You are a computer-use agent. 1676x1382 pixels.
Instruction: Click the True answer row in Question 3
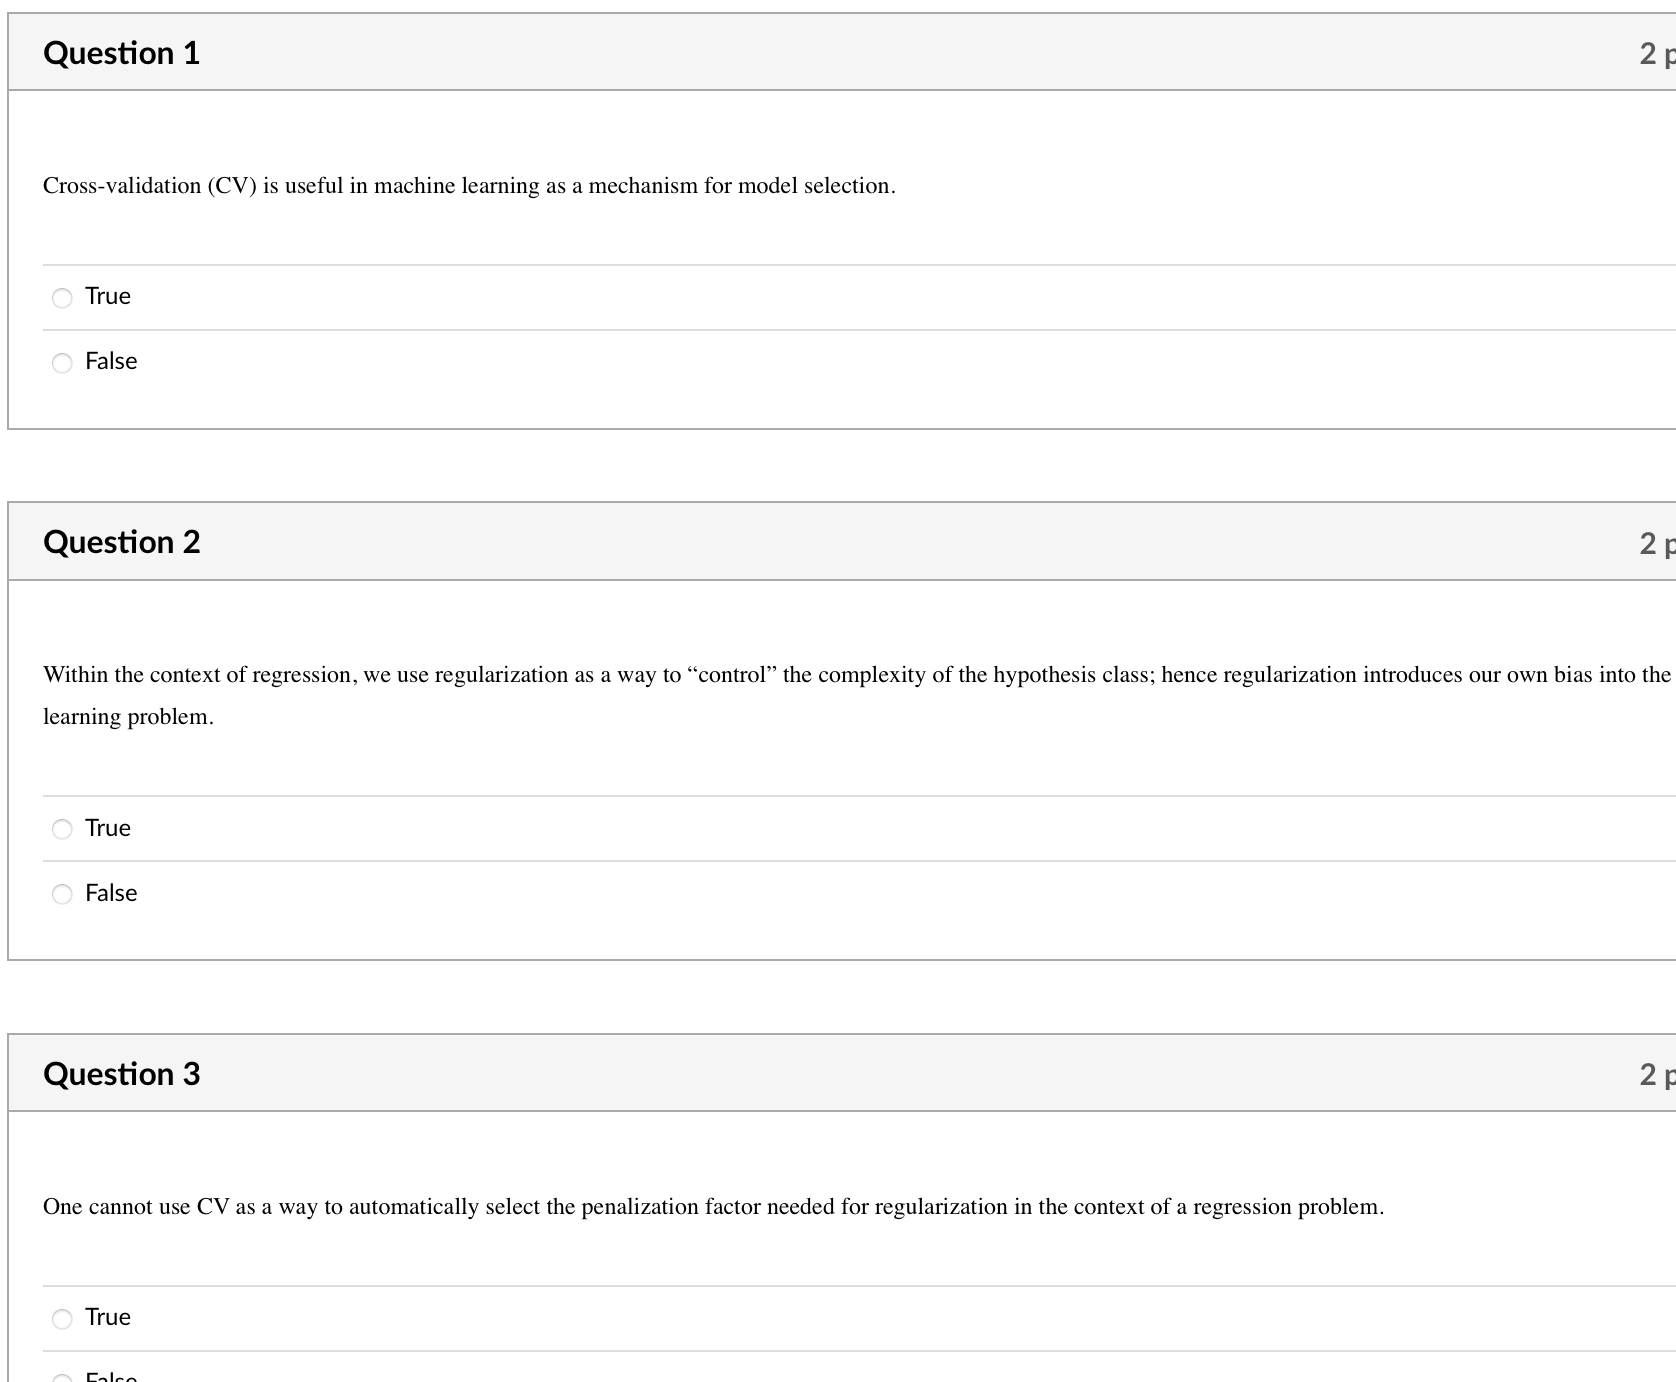(x=400, y=1318)
